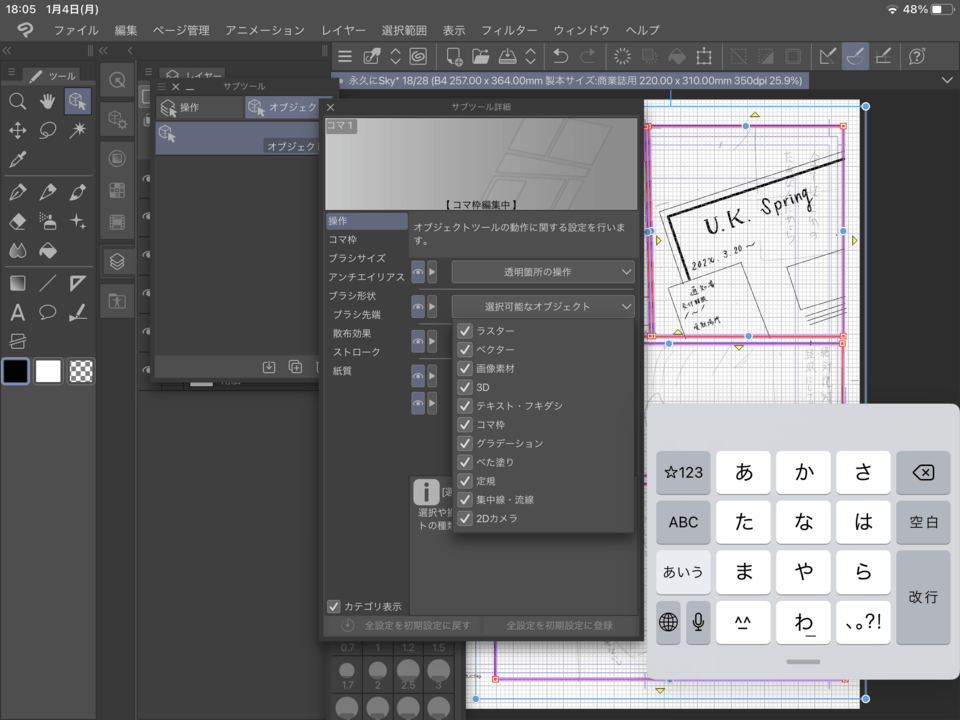Screen dimensions: 960x720
Task: Disable the ラスター (raster) checkbox
Action: coord(464,329)
